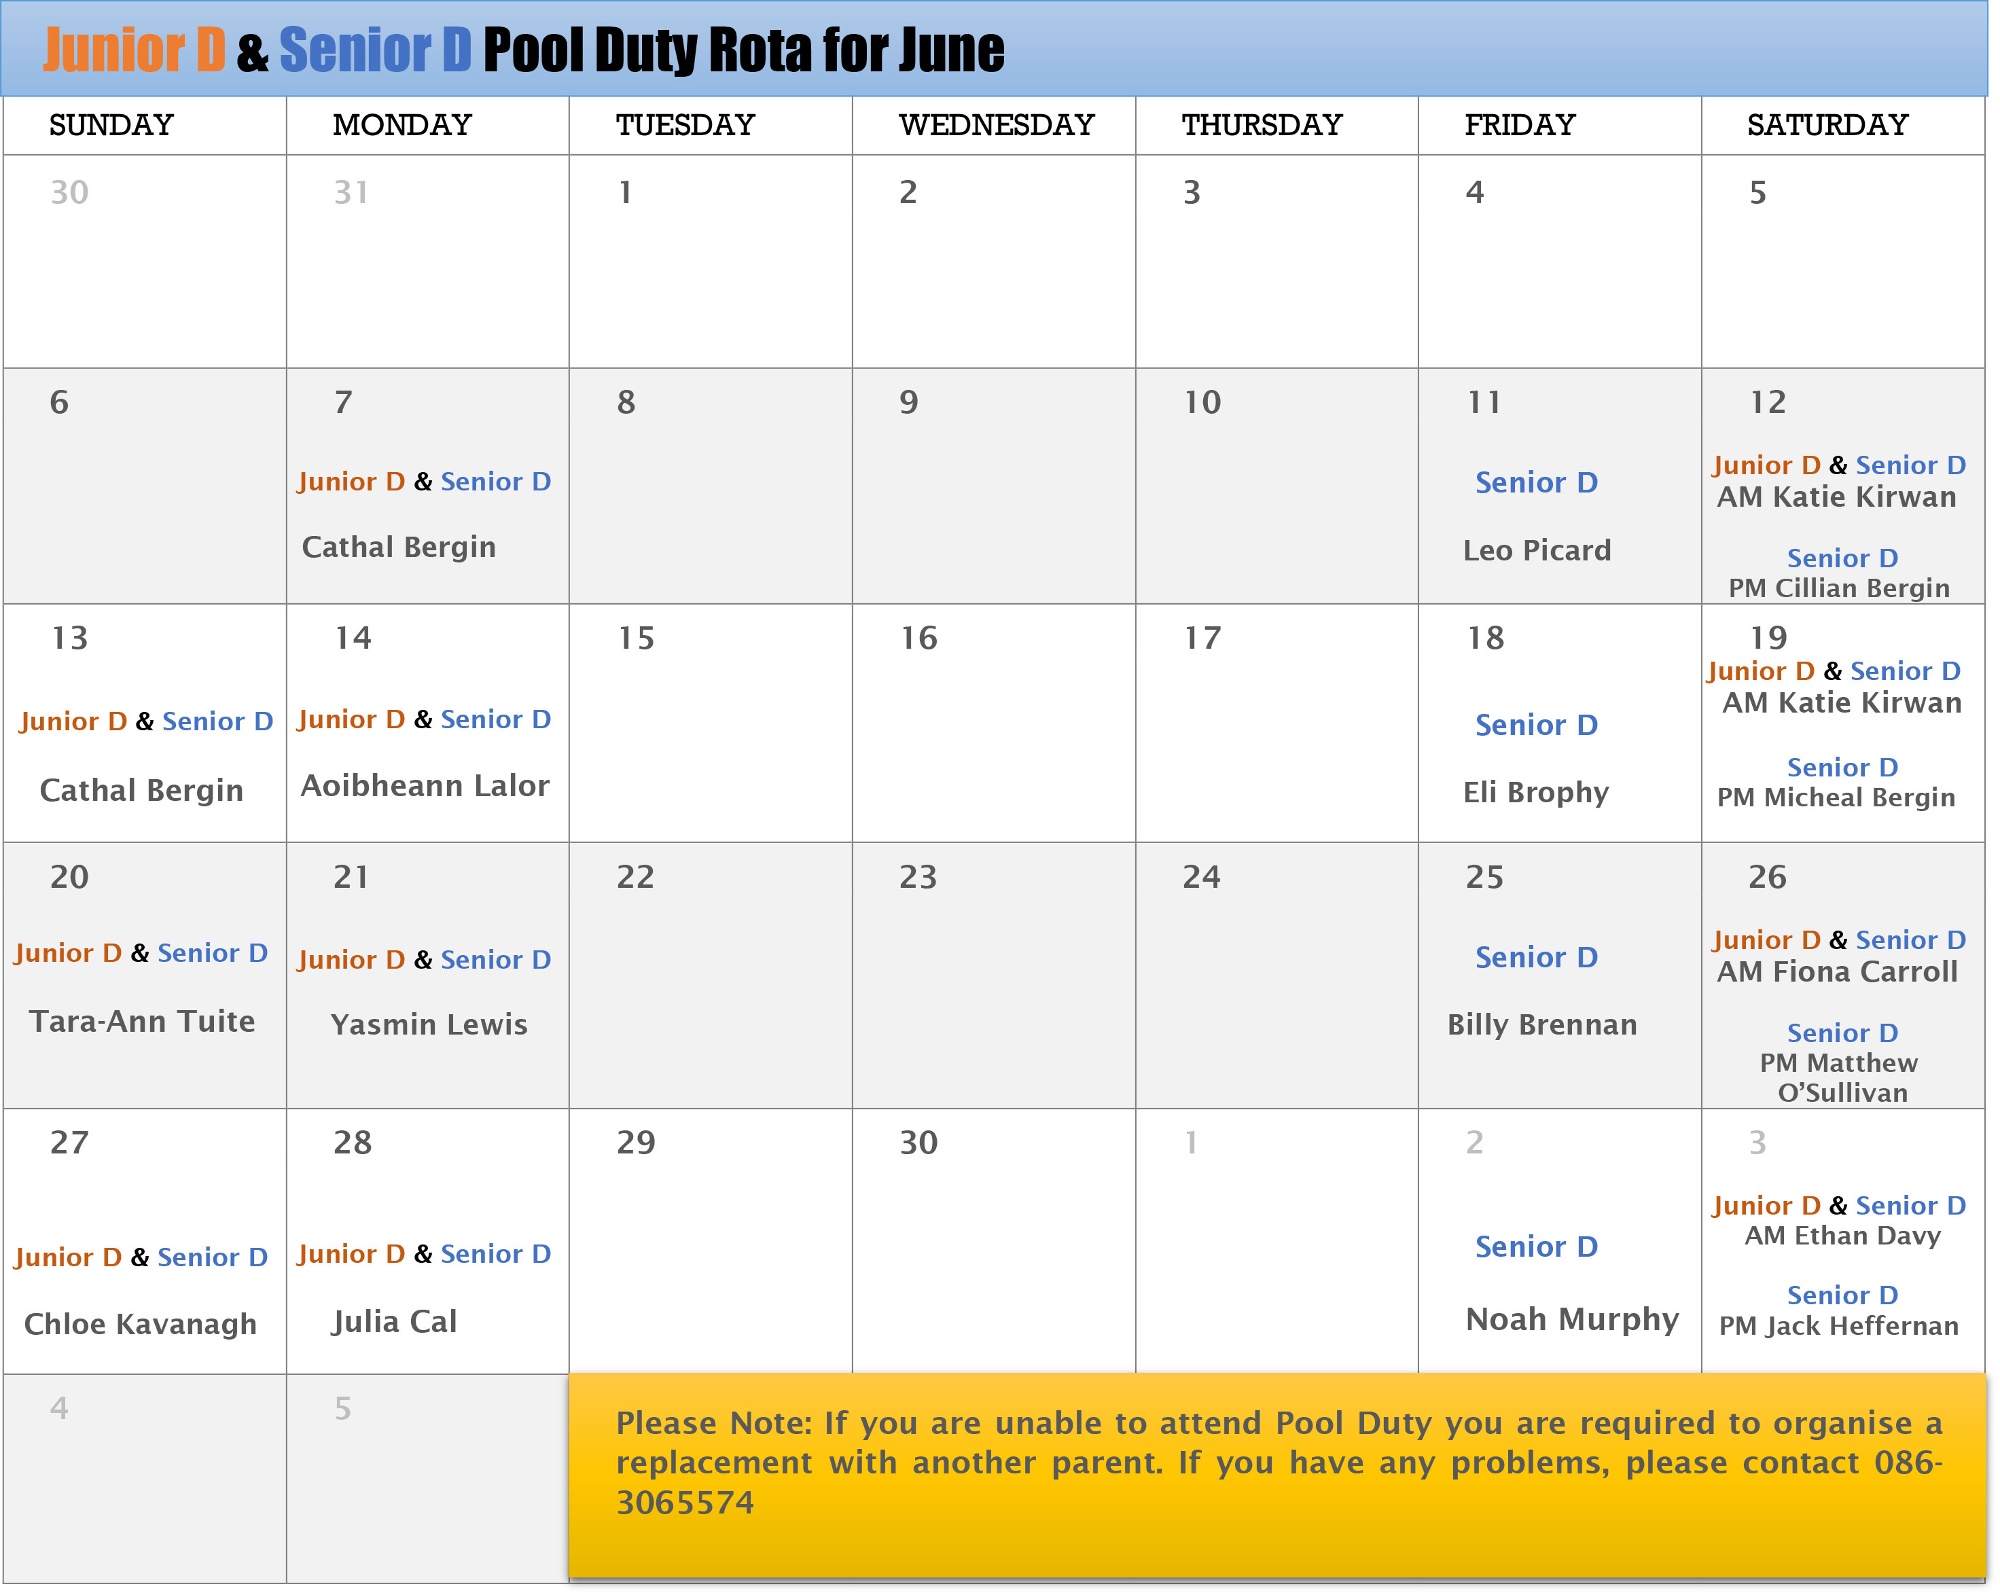The image size is (2000, 1595).
Task: Select the empty Tuesday 15 cell
Action: [x=710, y=740]
